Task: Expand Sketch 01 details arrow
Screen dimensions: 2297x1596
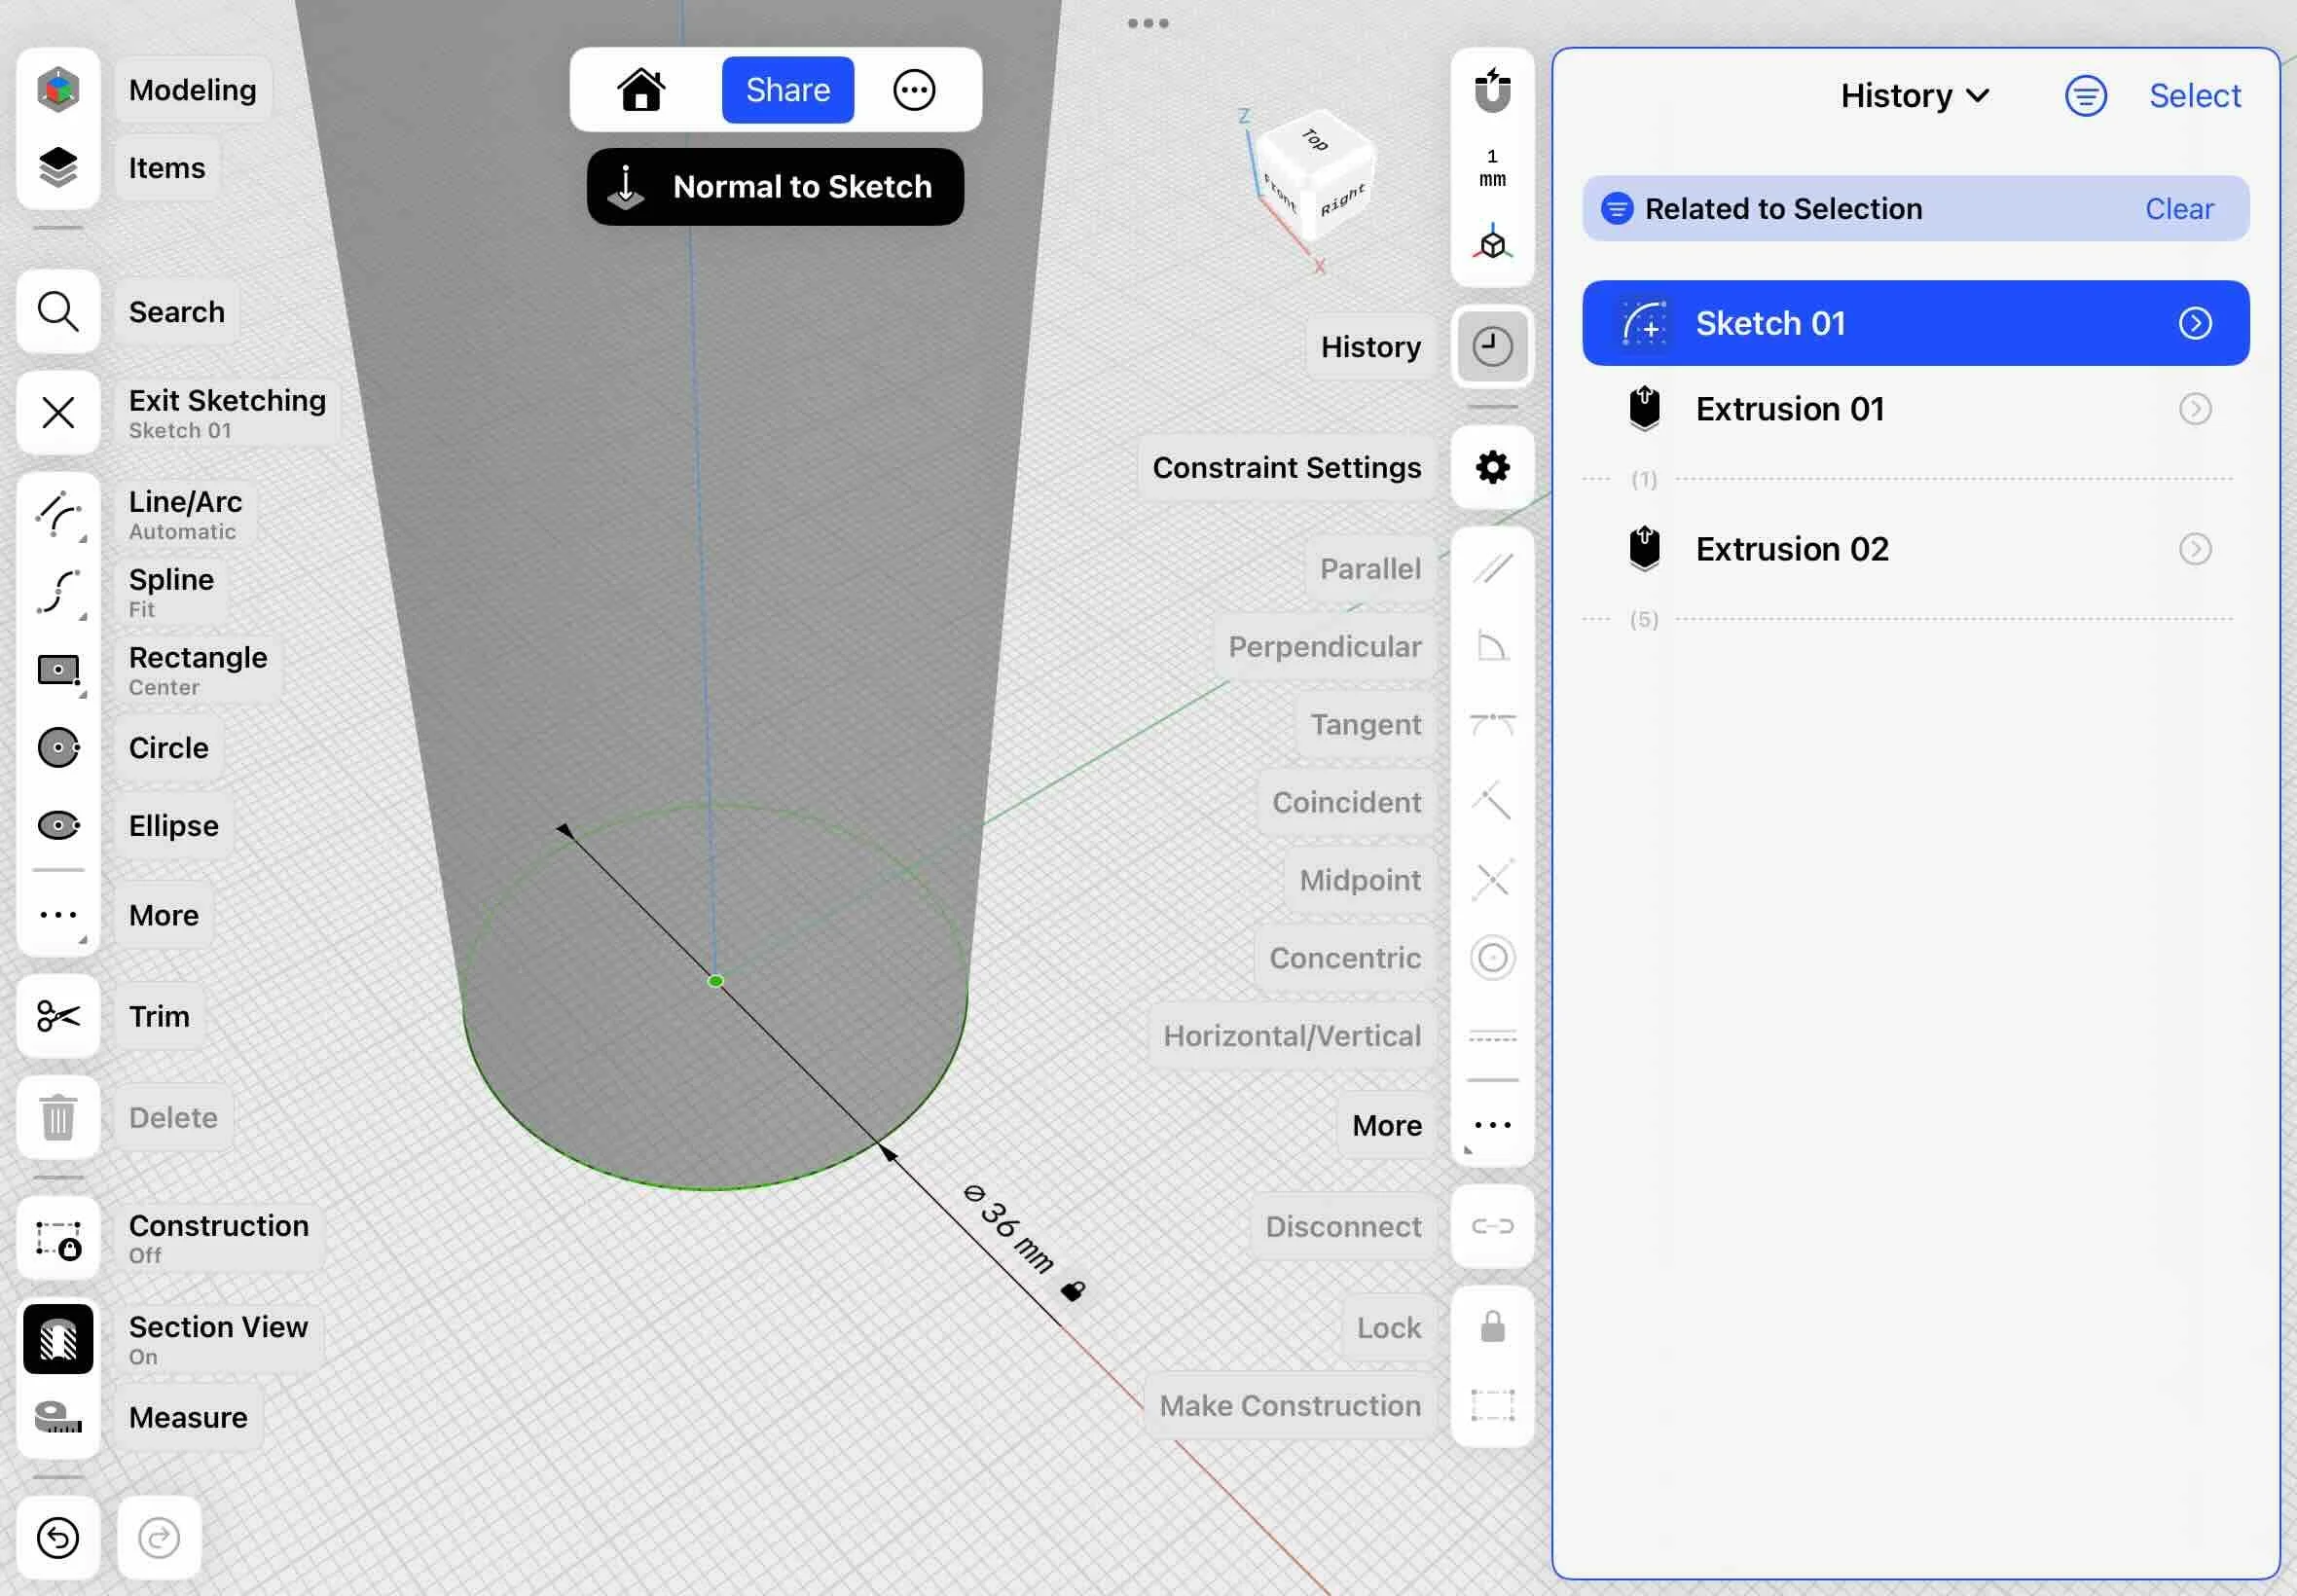Action: tap(2194, 323)
